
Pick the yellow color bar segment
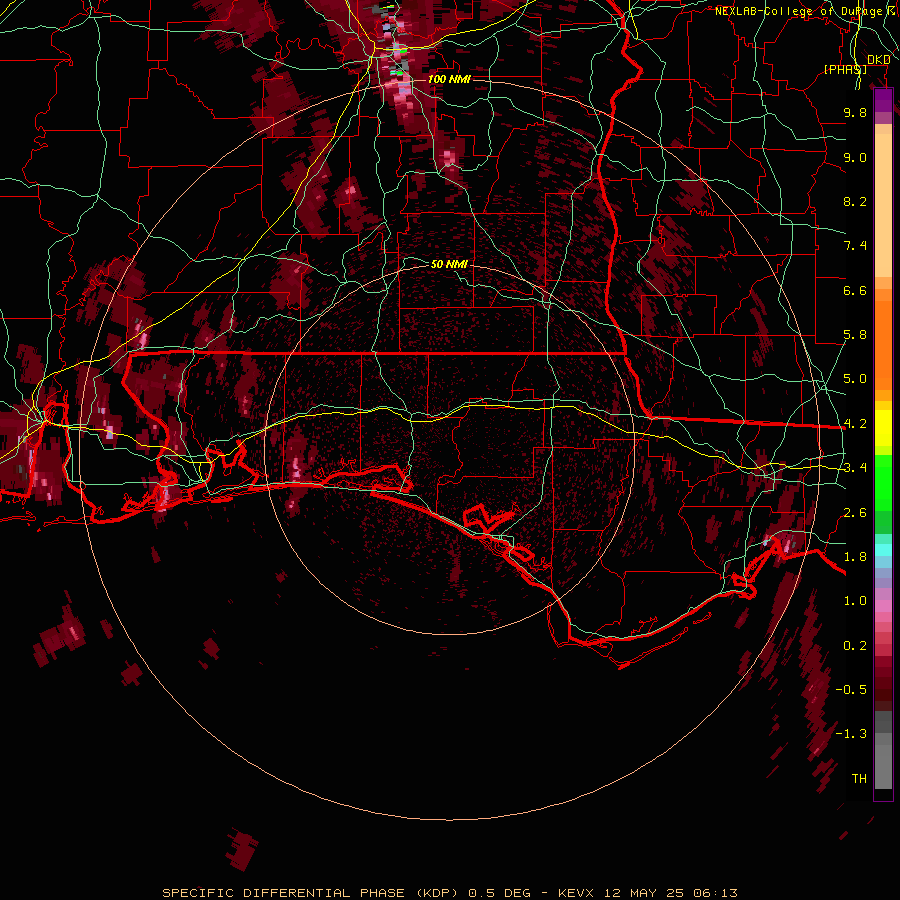pyautogui.click(x=883, y=428)
